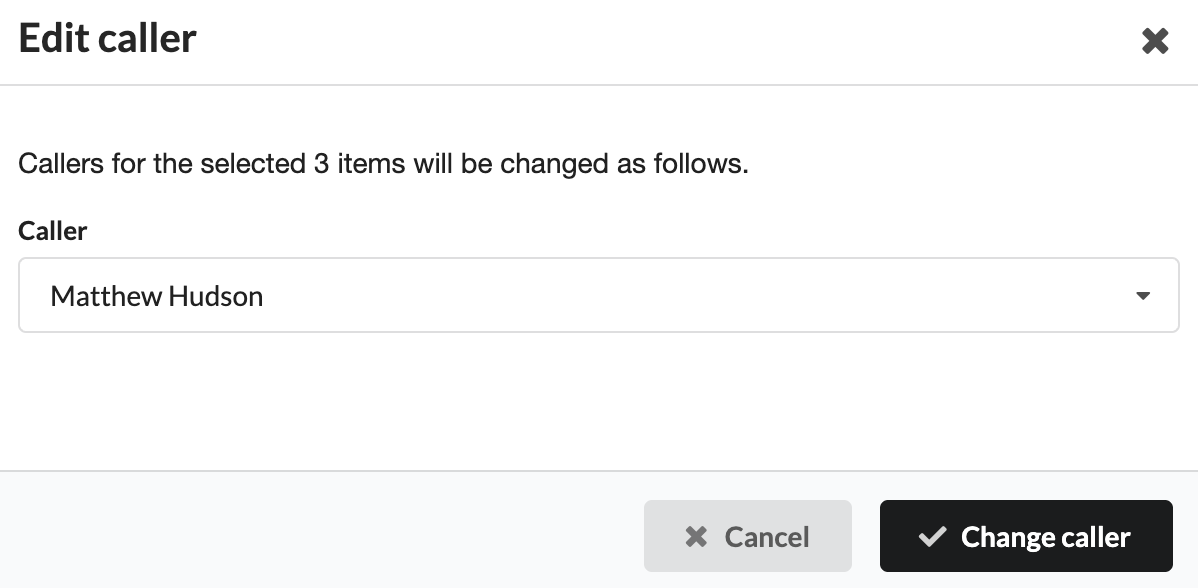The height and width of the screenshot is (588, 1198).
Task: Click the gray footer bar left of Cancel
Action: [321, 530]
